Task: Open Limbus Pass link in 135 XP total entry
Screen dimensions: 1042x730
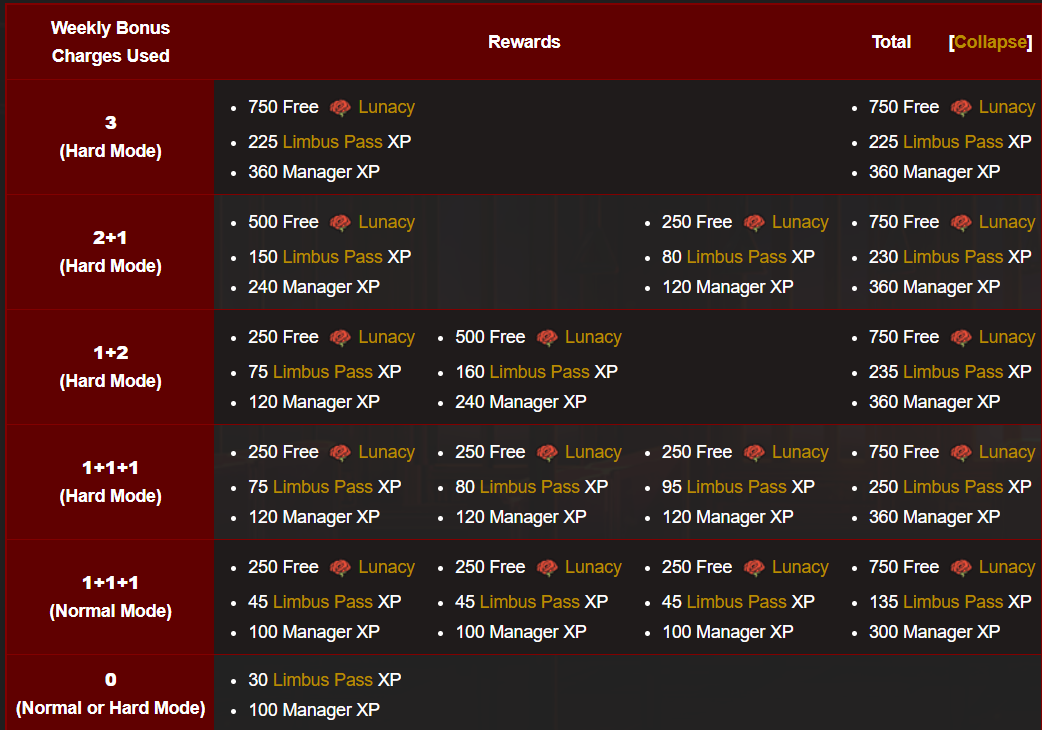Action: click(x=953, y=601)
